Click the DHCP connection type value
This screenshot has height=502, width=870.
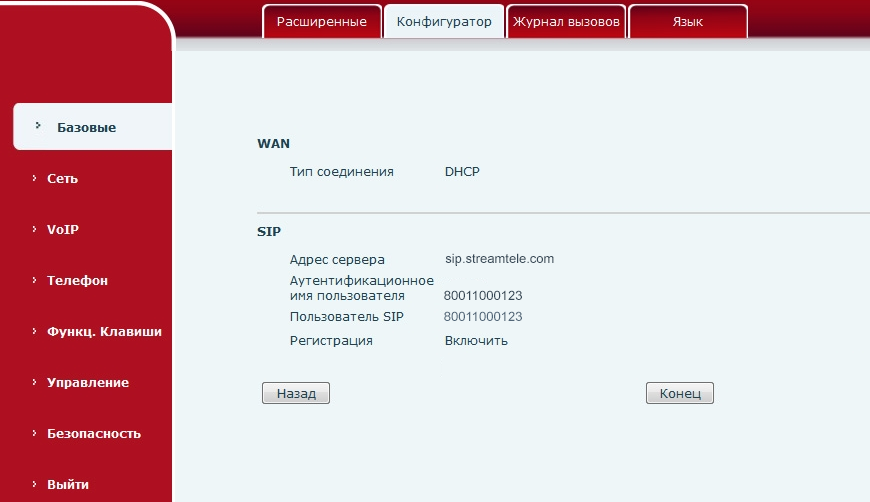click(462, 172)
